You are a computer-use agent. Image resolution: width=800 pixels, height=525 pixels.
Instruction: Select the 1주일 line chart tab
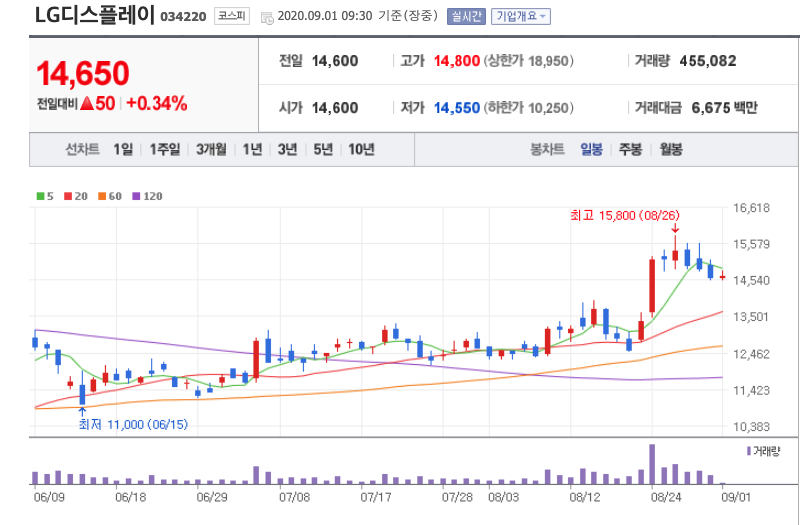[164, 149]
